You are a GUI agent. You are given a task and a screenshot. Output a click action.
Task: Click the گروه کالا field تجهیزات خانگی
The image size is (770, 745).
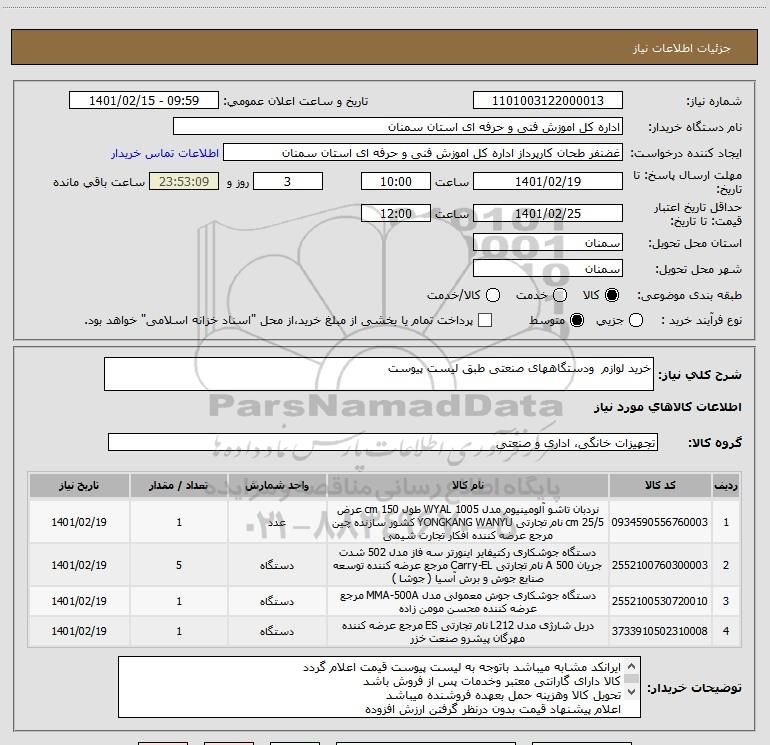click(383, 442)
